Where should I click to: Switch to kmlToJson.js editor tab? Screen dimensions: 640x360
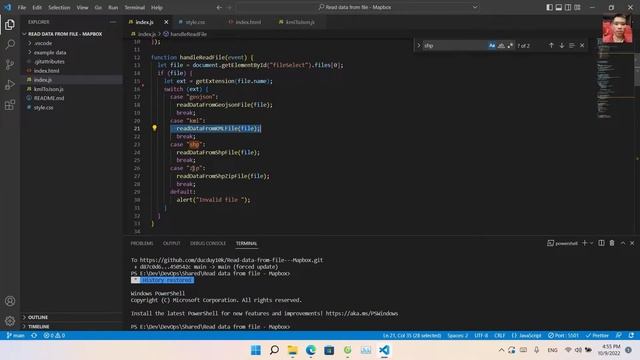coord(300,22)
